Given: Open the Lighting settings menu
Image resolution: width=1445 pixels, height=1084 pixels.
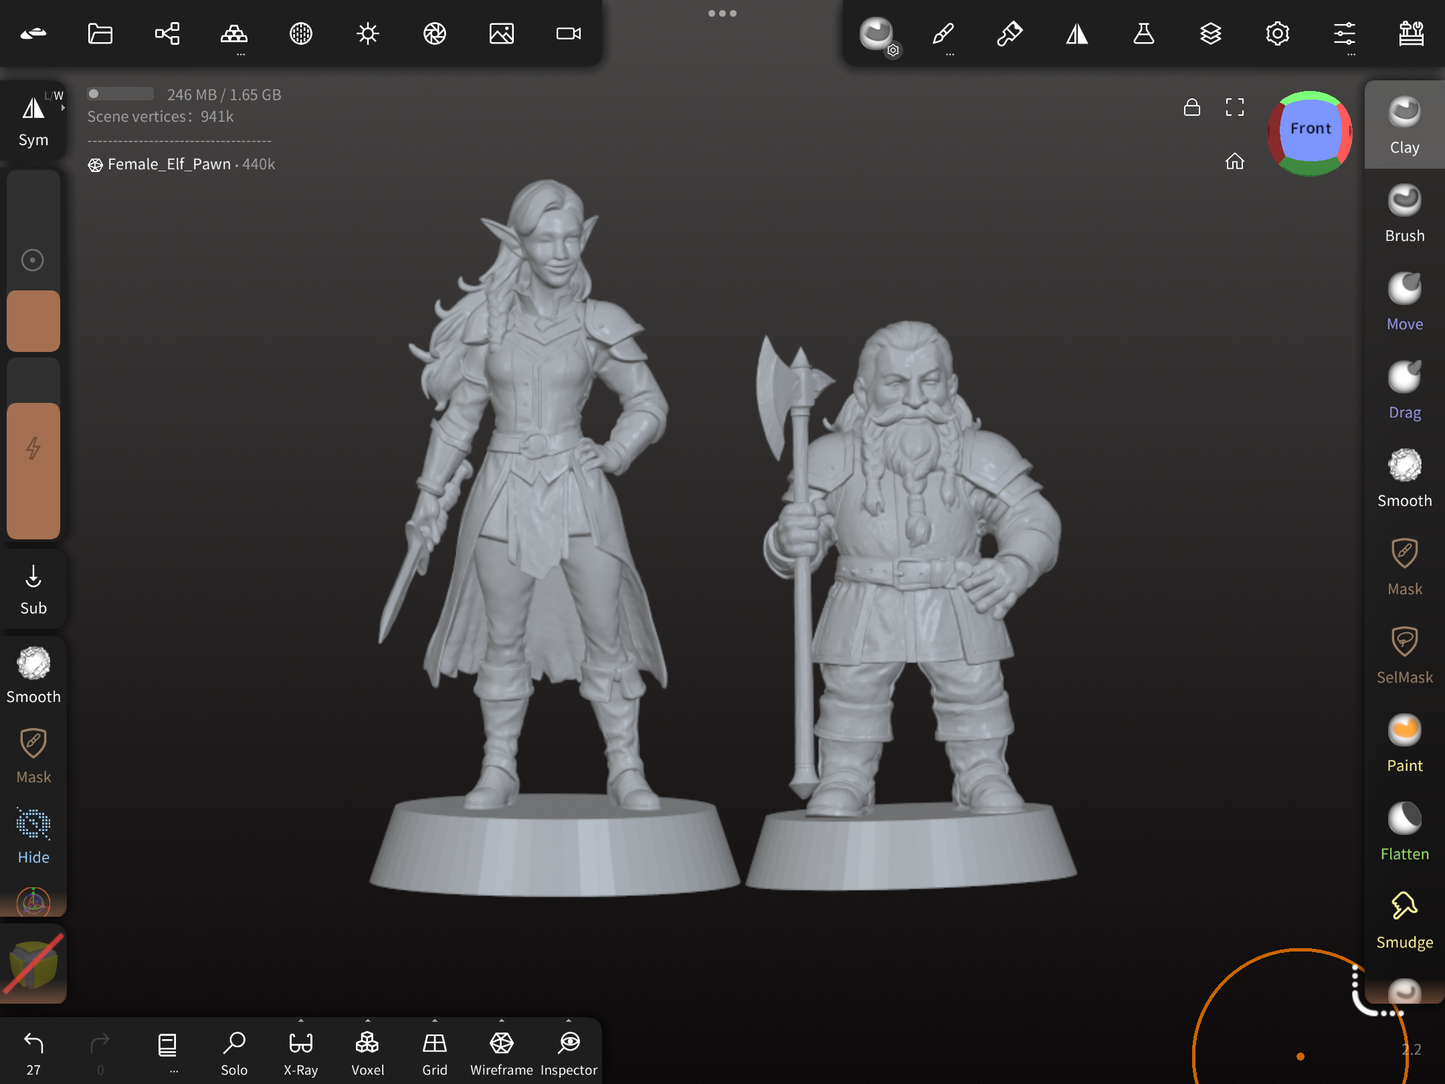Looking at the screenshot, I should click(x=368, y=34).
